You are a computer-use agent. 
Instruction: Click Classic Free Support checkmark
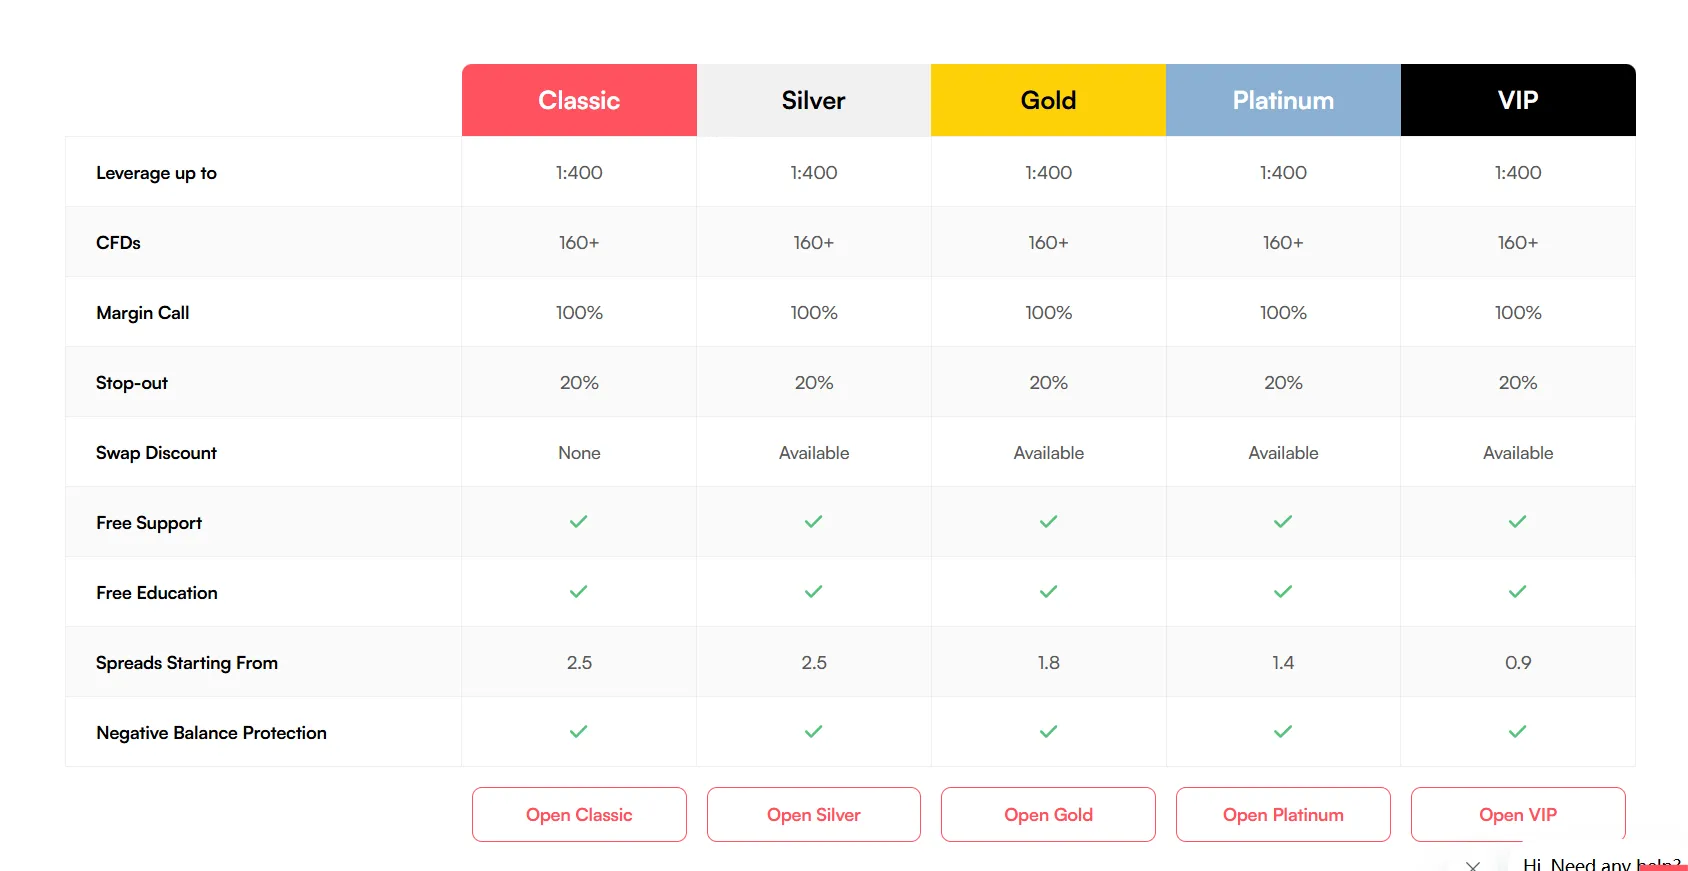(x=579, y=522)
